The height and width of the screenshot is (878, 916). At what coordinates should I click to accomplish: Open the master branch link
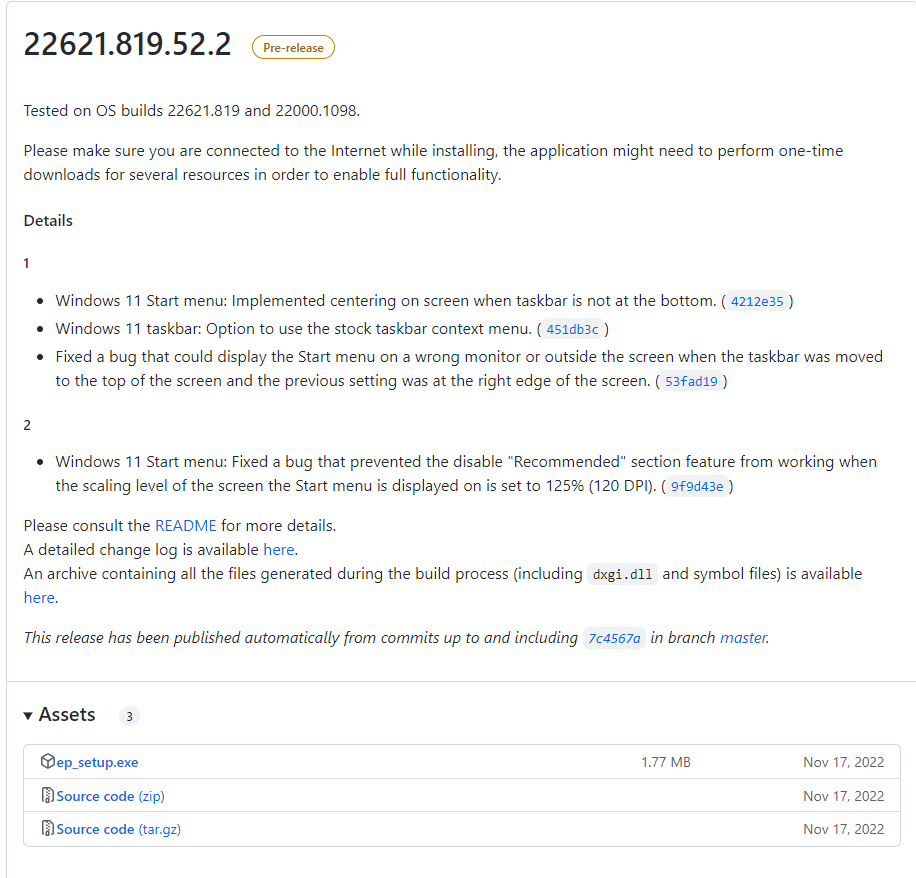click(x=743, y=637)
